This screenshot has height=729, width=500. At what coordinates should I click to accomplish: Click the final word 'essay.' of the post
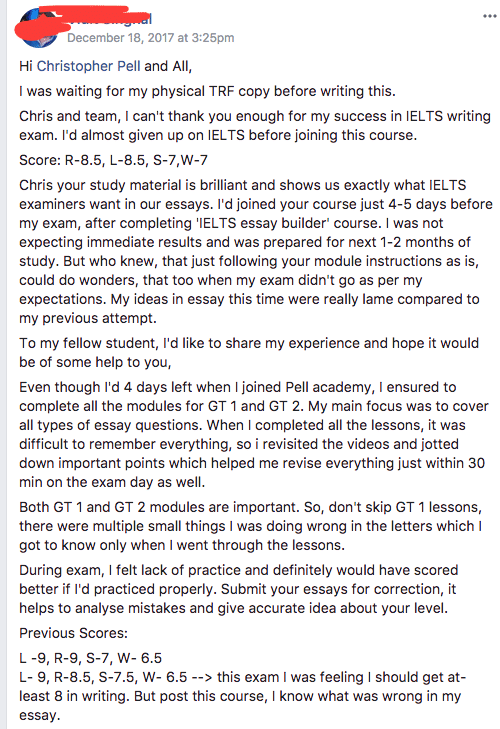point(40,715)
